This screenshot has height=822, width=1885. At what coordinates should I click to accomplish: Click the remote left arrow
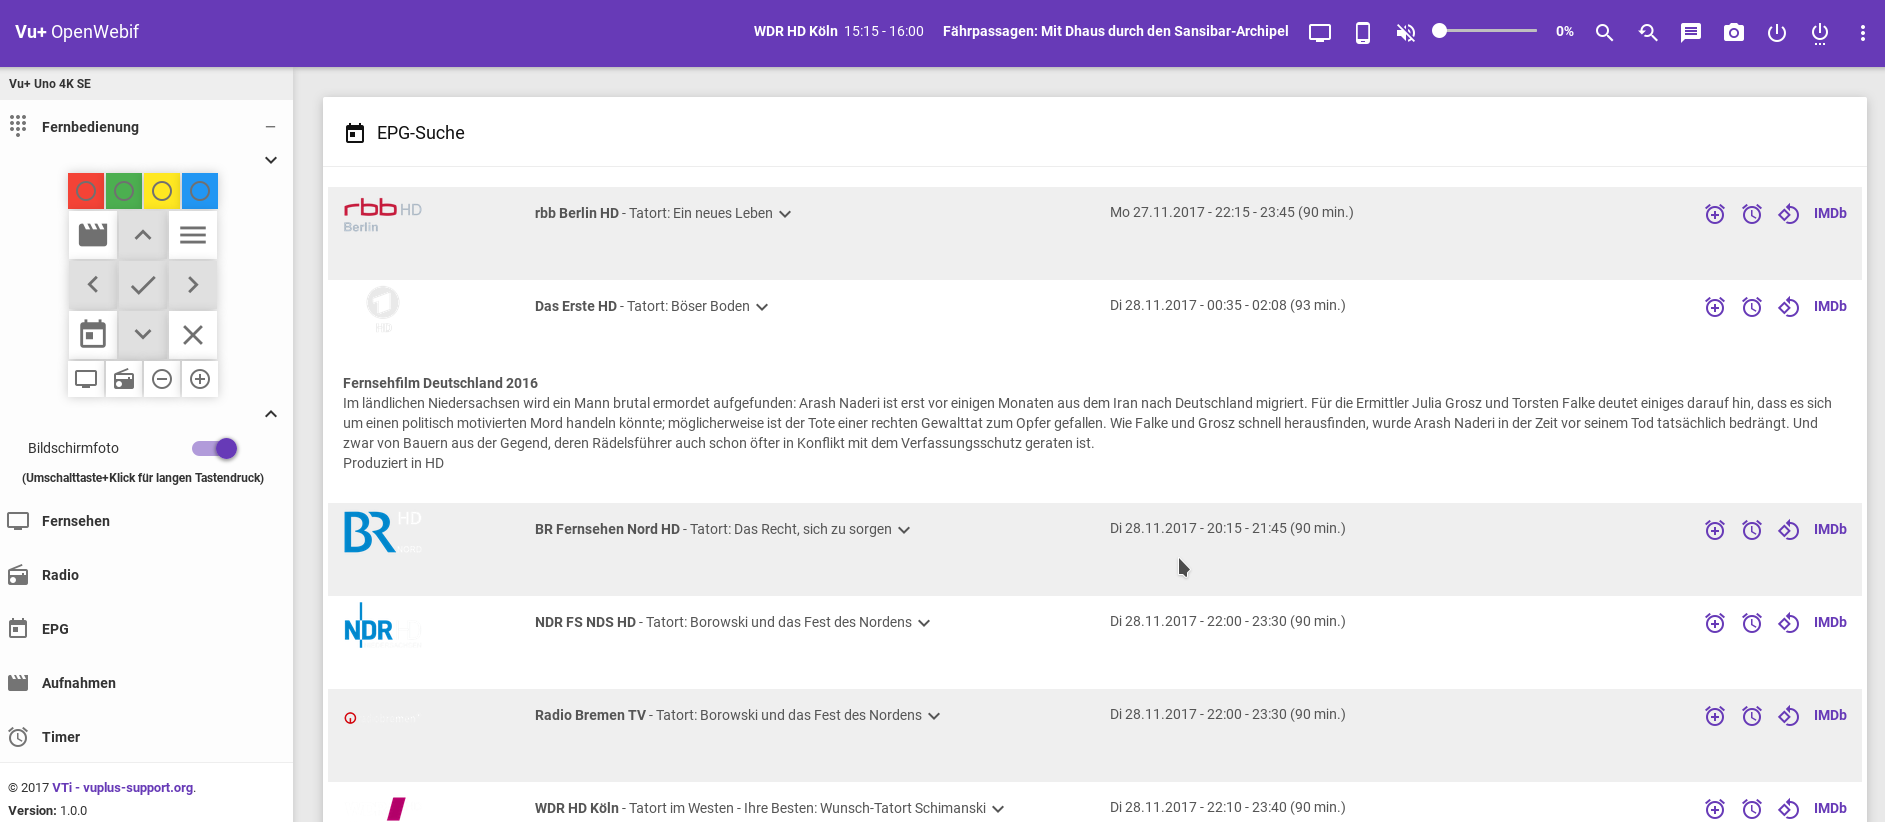click(x=93, y=285)
